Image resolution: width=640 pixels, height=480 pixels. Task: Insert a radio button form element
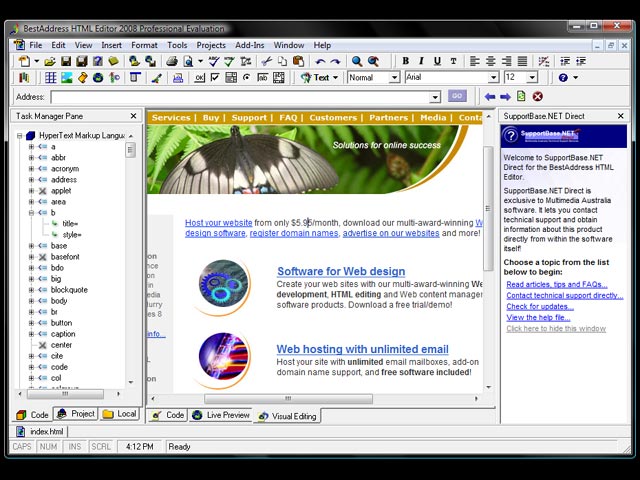tap(247, 77)
